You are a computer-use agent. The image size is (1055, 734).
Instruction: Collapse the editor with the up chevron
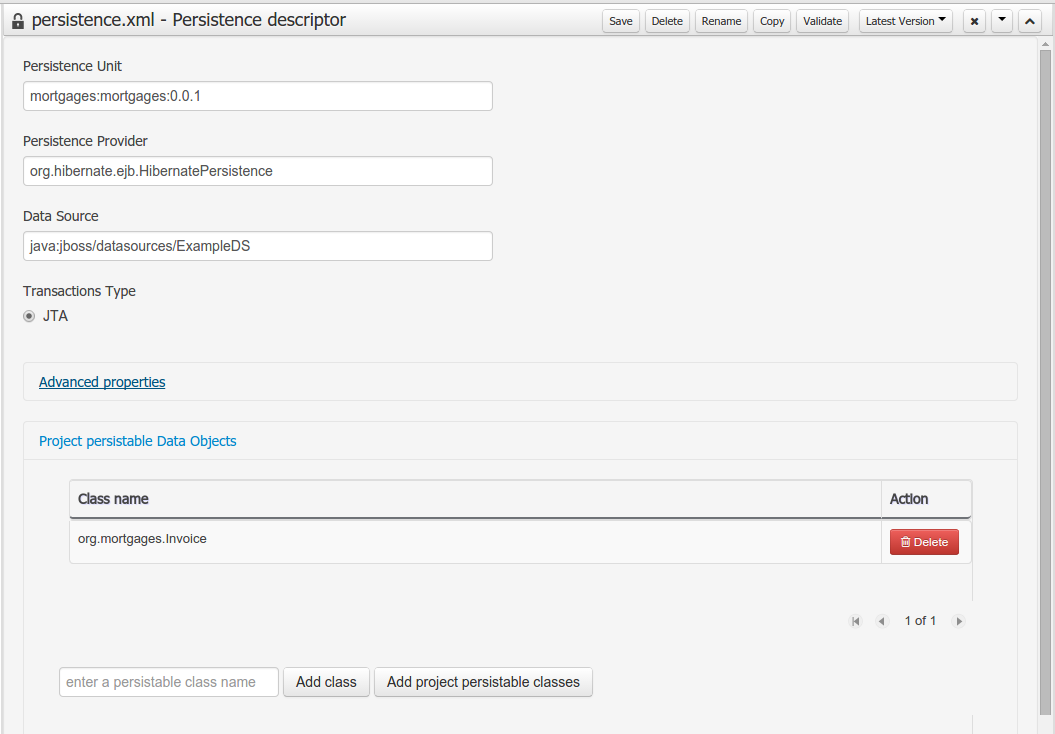1030,21
